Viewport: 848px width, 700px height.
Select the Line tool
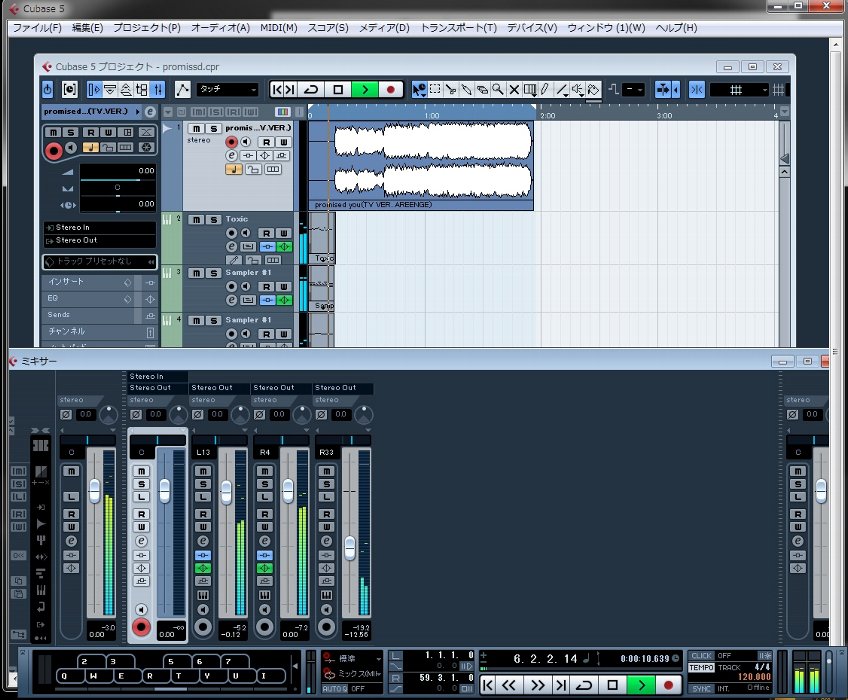point(562,89)
